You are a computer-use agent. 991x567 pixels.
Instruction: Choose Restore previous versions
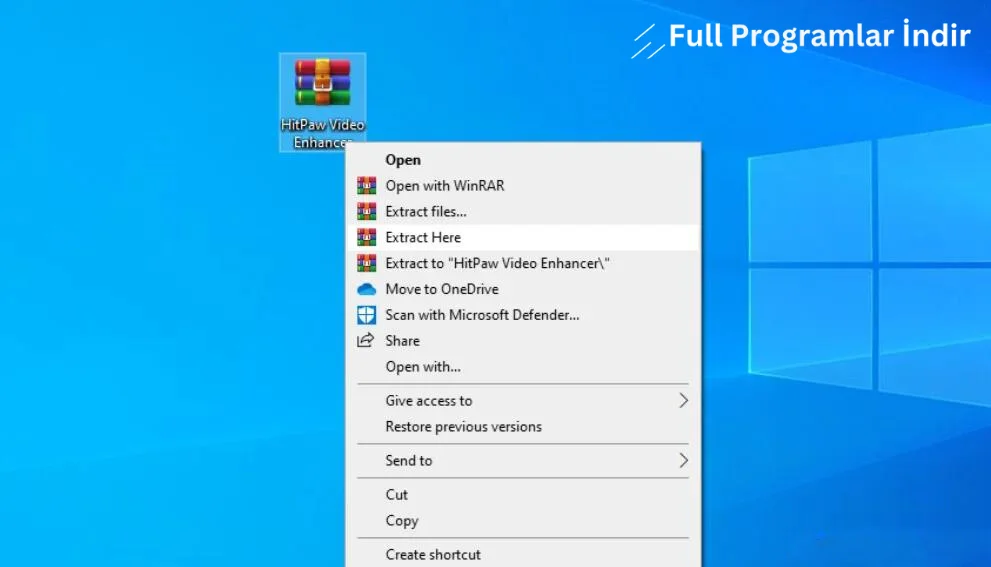point(523,427)
